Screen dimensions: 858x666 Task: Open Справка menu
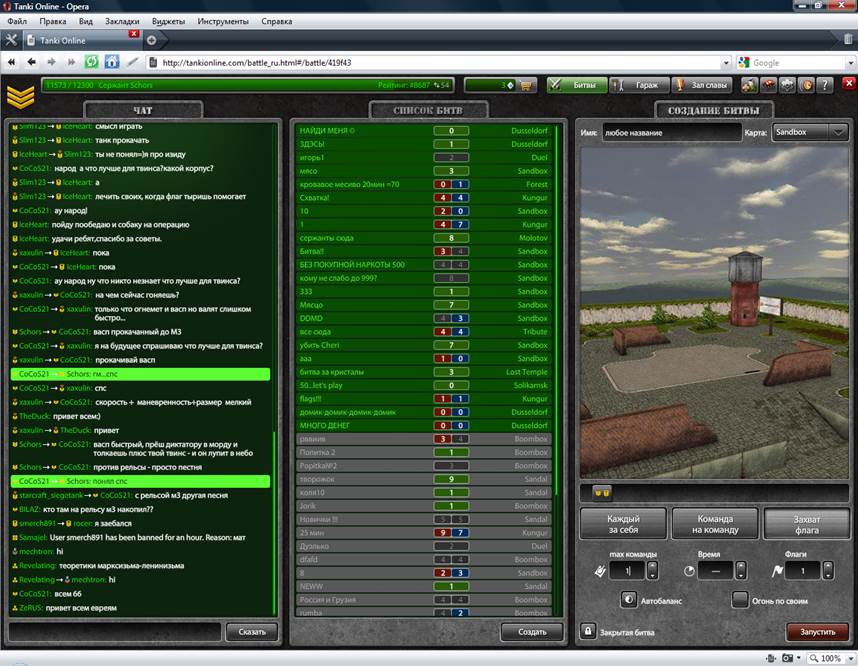pos(276,21)
